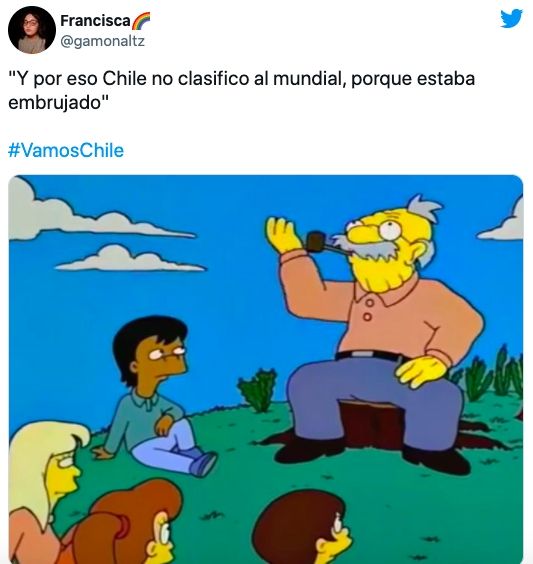Click the tree stump seat

tap(372, 424)
